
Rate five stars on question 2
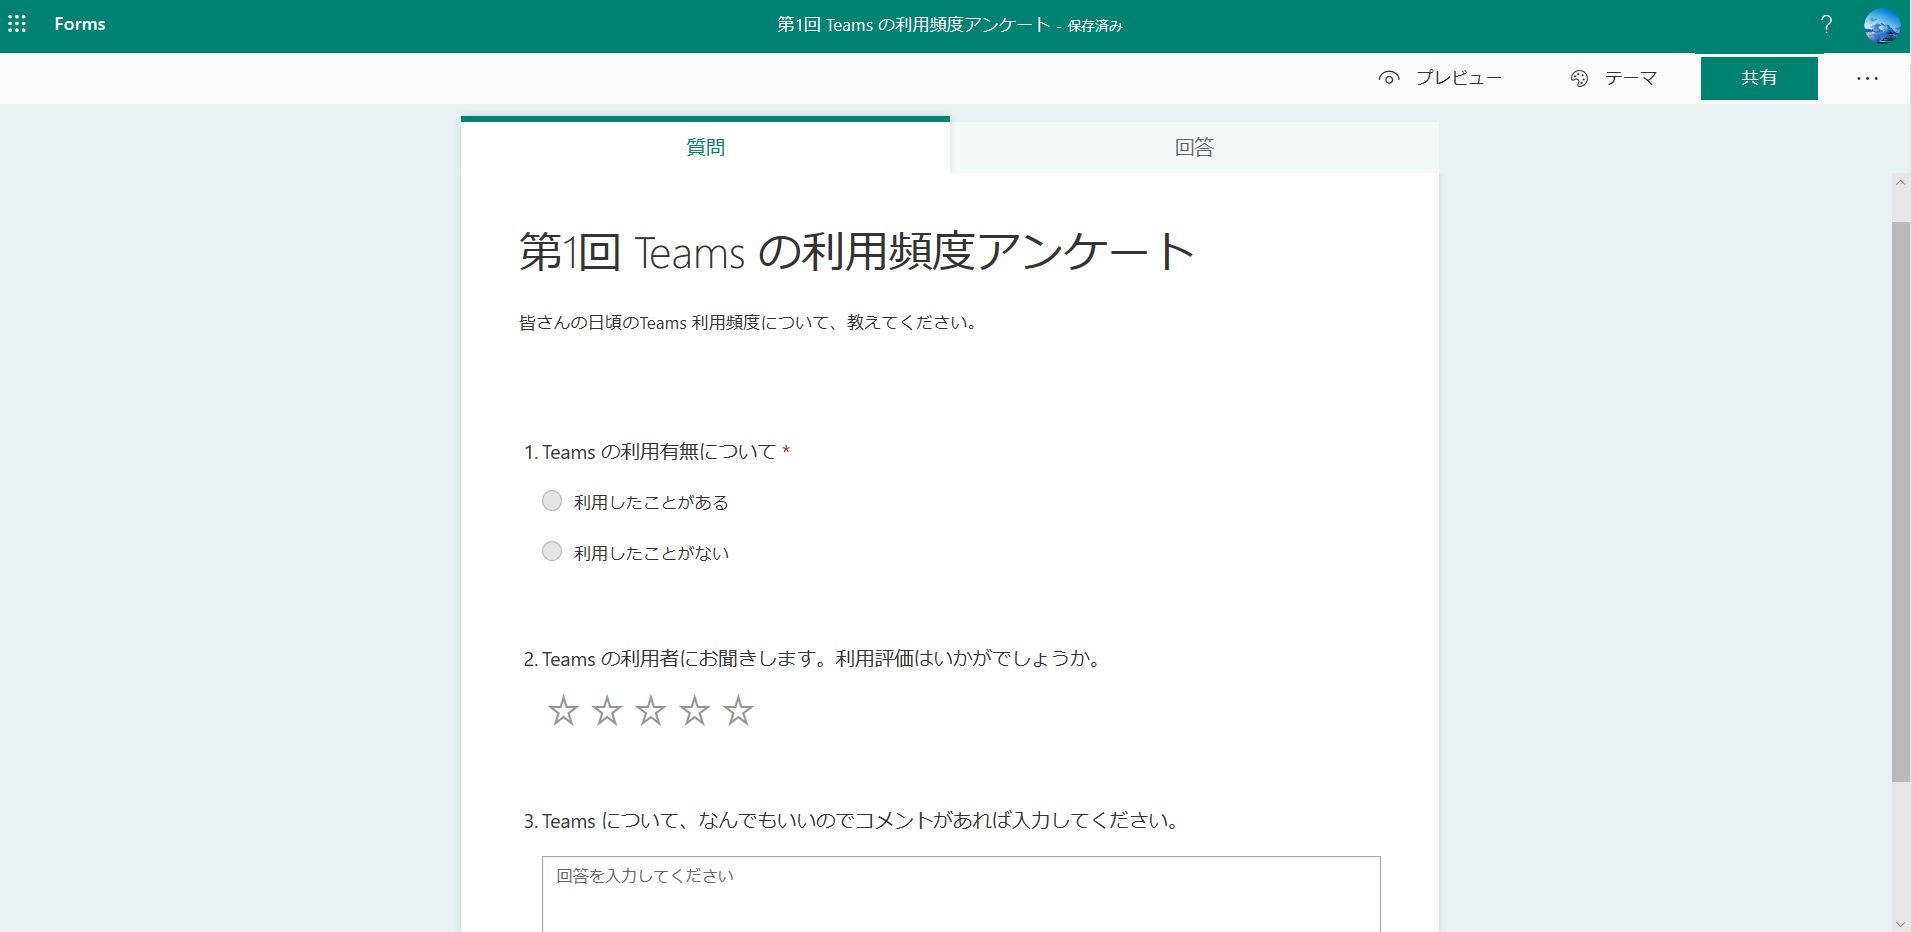pyautogui.click(x=738, y=711)
